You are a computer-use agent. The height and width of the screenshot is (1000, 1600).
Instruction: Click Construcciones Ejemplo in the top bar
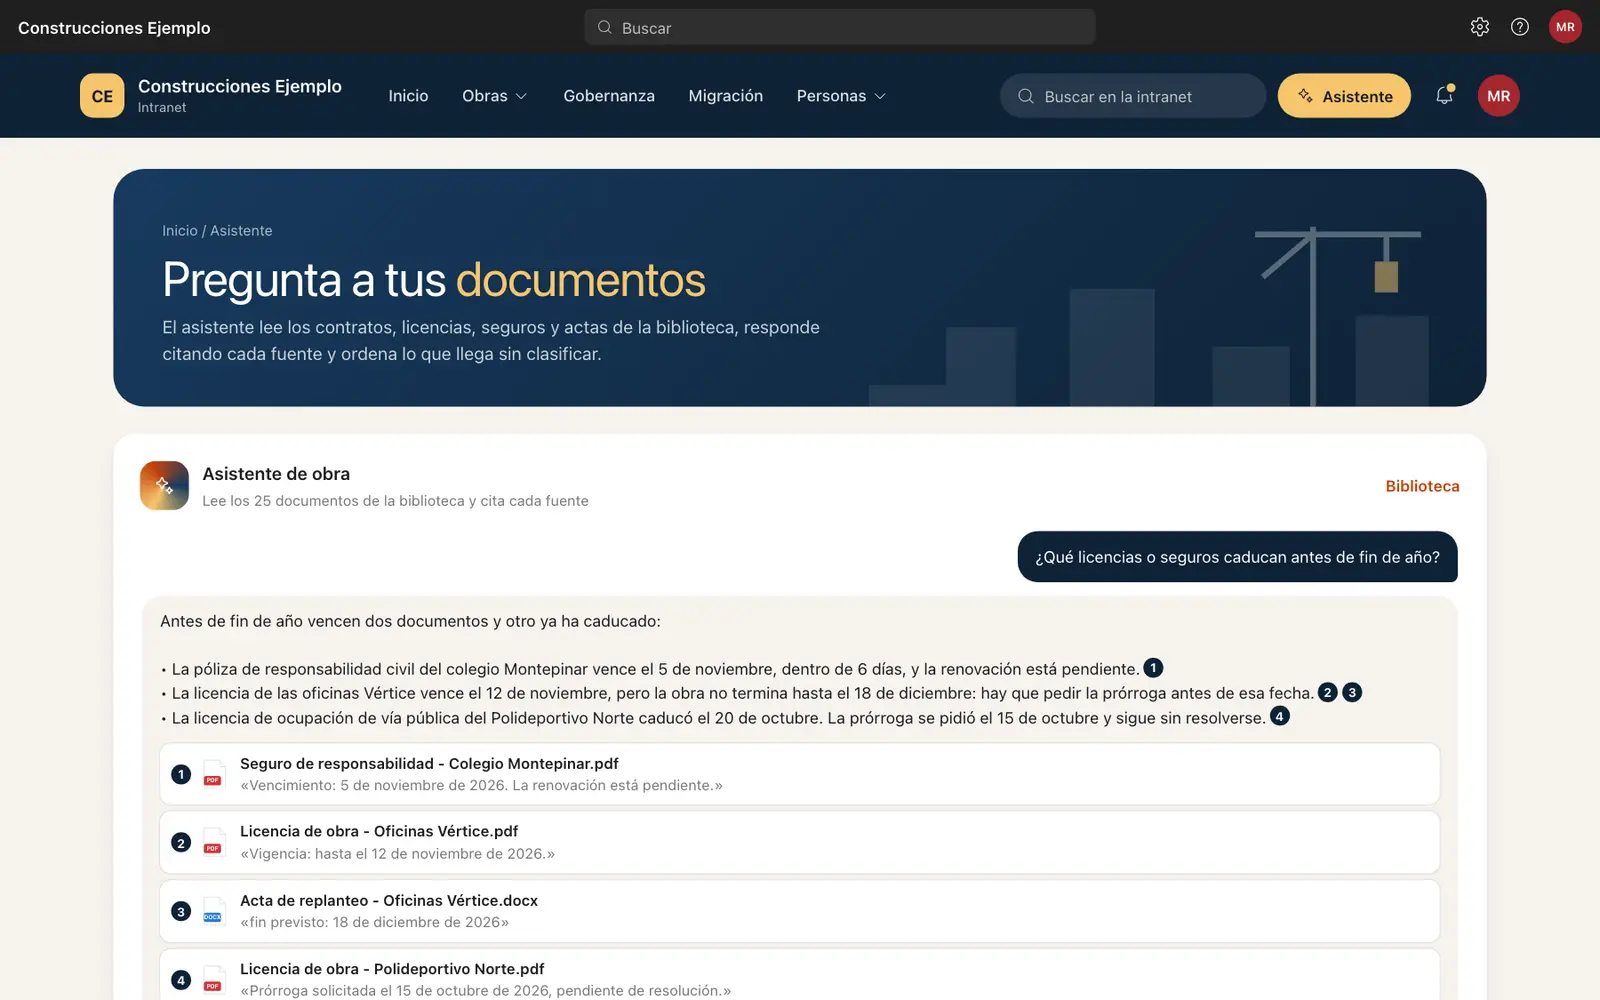click(114, 28)
